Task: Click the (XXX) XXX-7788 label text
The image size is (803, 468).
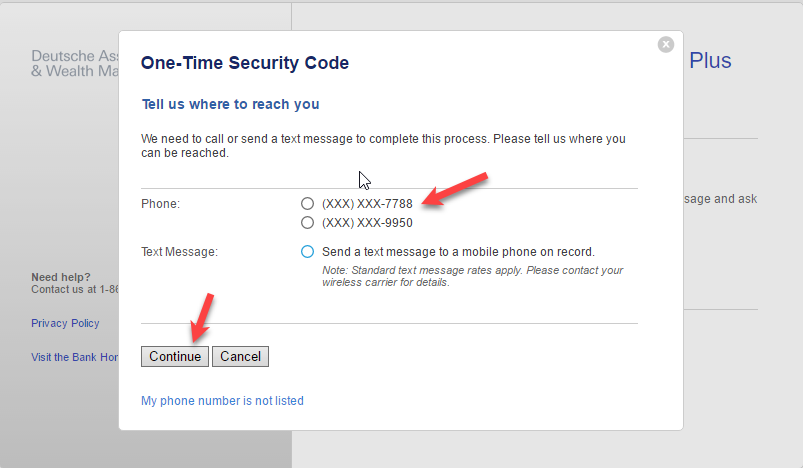Action: pos(367,204)
